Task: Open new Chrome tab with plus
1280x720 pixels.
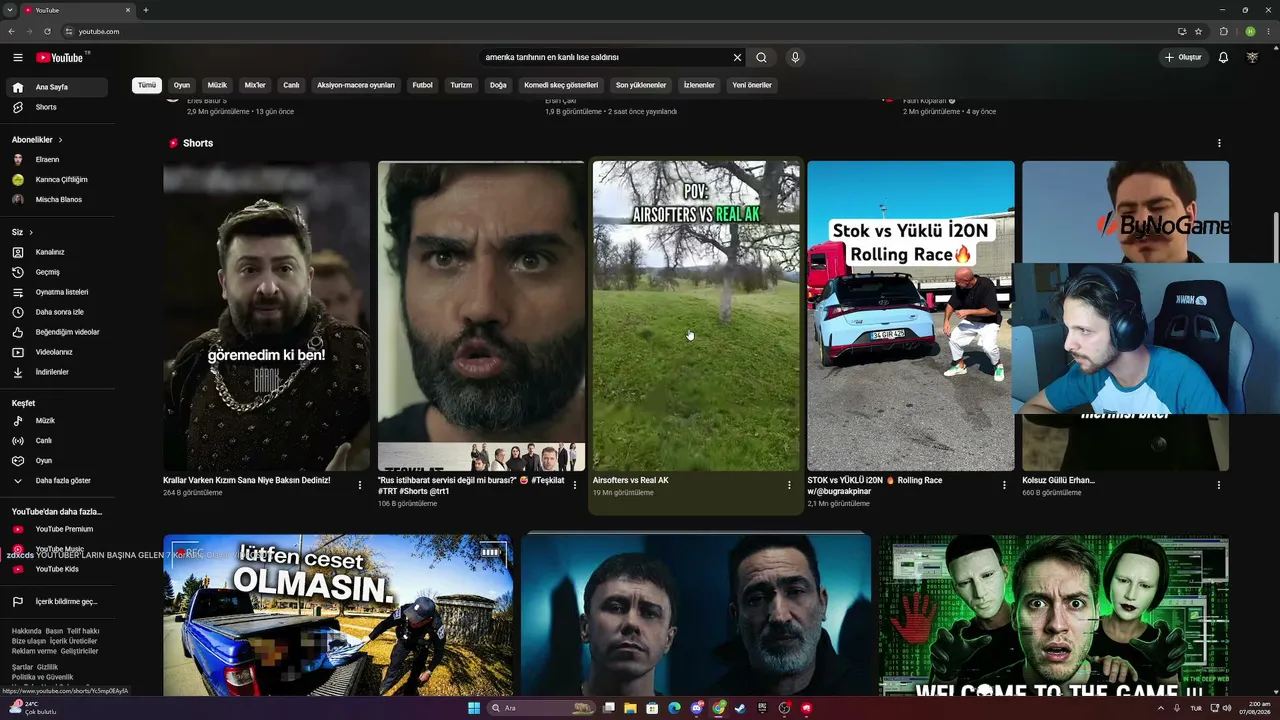Action: 146,10
